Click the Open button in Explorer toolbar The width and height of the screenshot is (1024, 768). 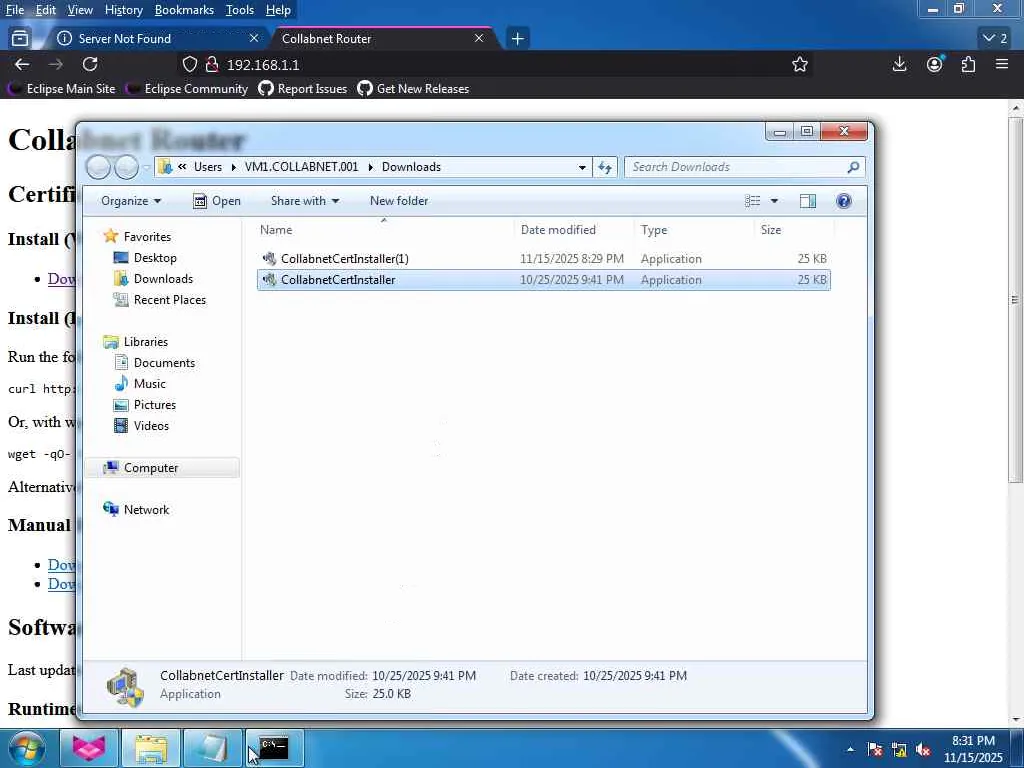click(x=217, y=200)
